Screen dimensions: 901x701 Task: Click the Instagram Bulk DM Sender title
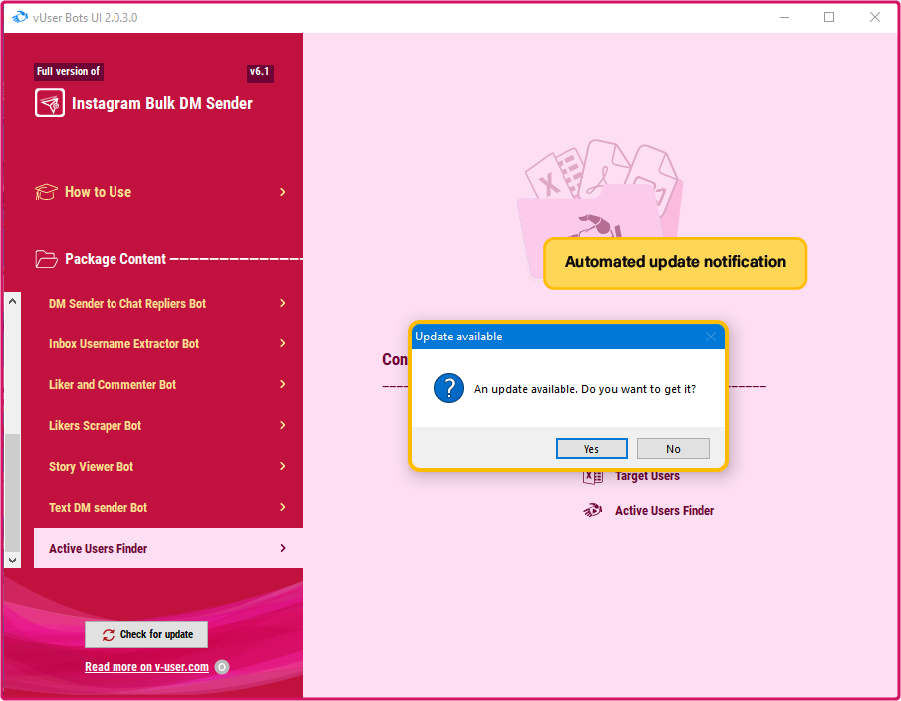pyautogui.click(x=162, y=103)
